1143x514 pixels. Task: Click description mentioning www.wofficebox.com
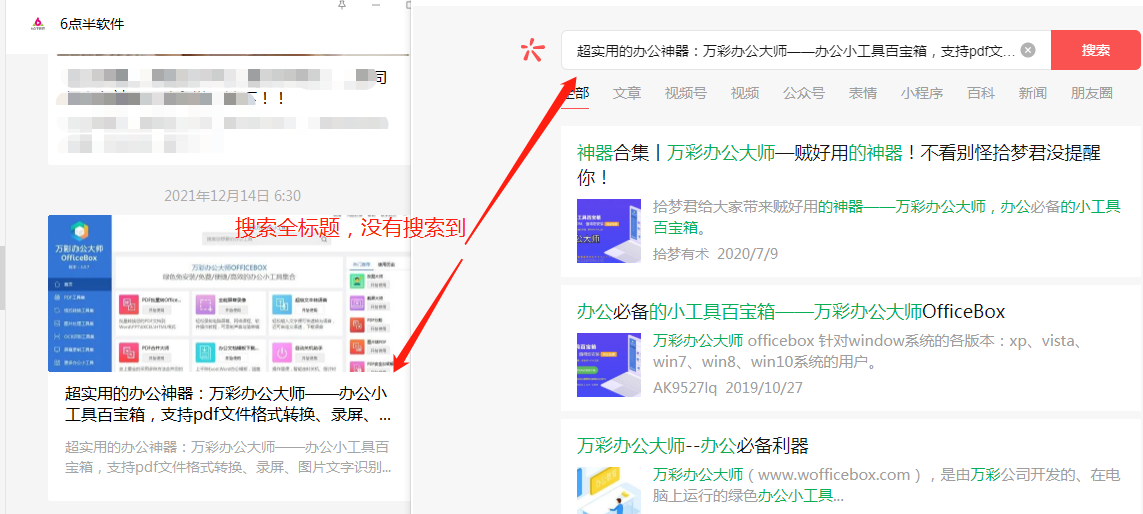click(x=886, y=486)
